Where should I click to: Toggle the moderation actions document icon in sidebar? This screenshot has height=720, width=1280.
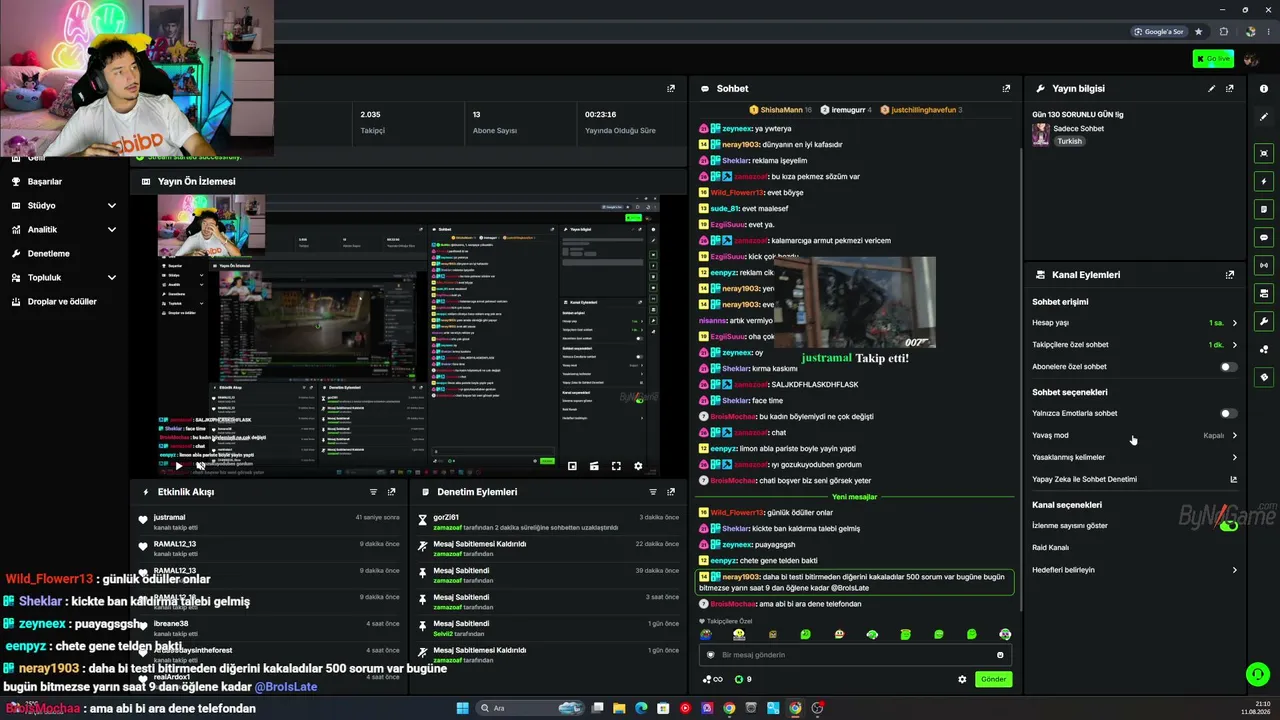pyautogui.click(x=1264, y=209)
